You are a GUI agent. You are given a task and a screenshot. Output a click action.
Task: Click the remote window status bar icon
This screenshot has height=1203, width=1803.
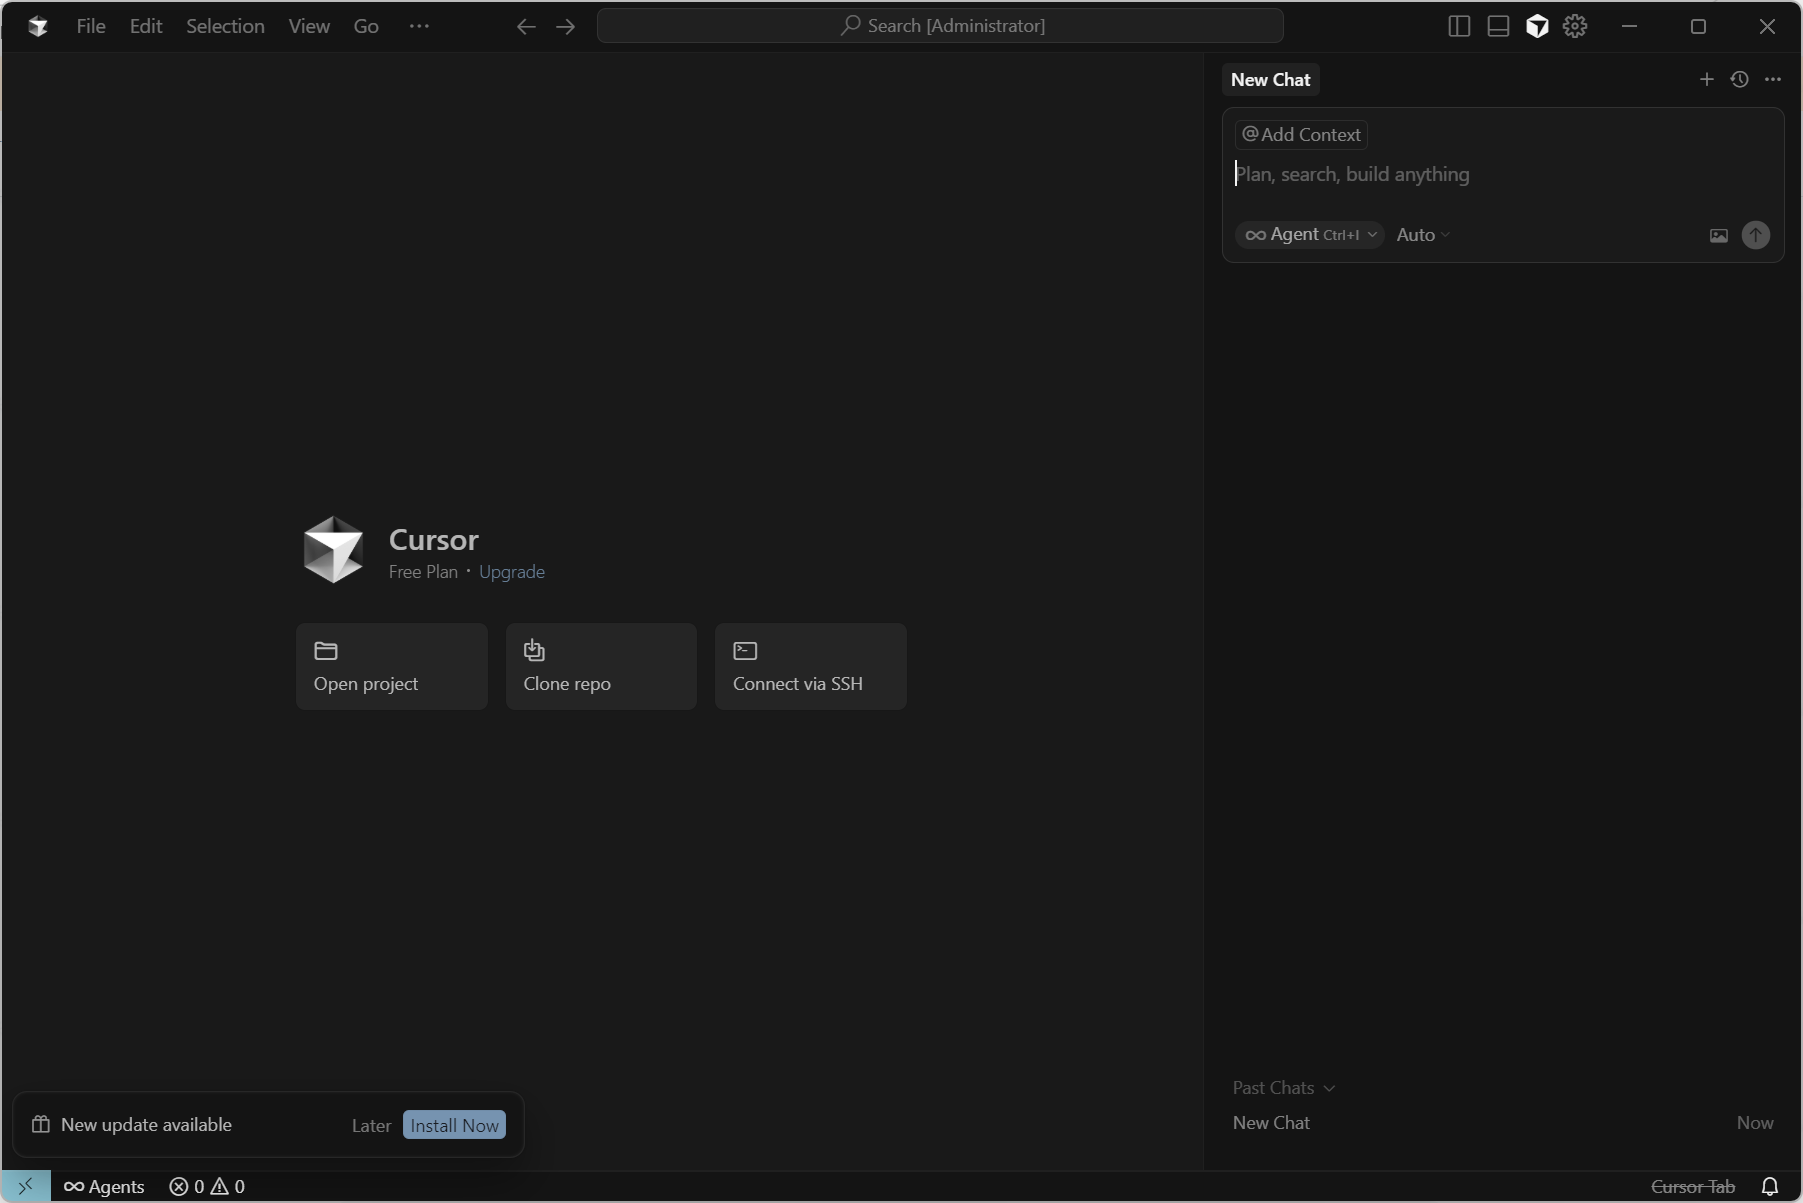pos(26,1186)
